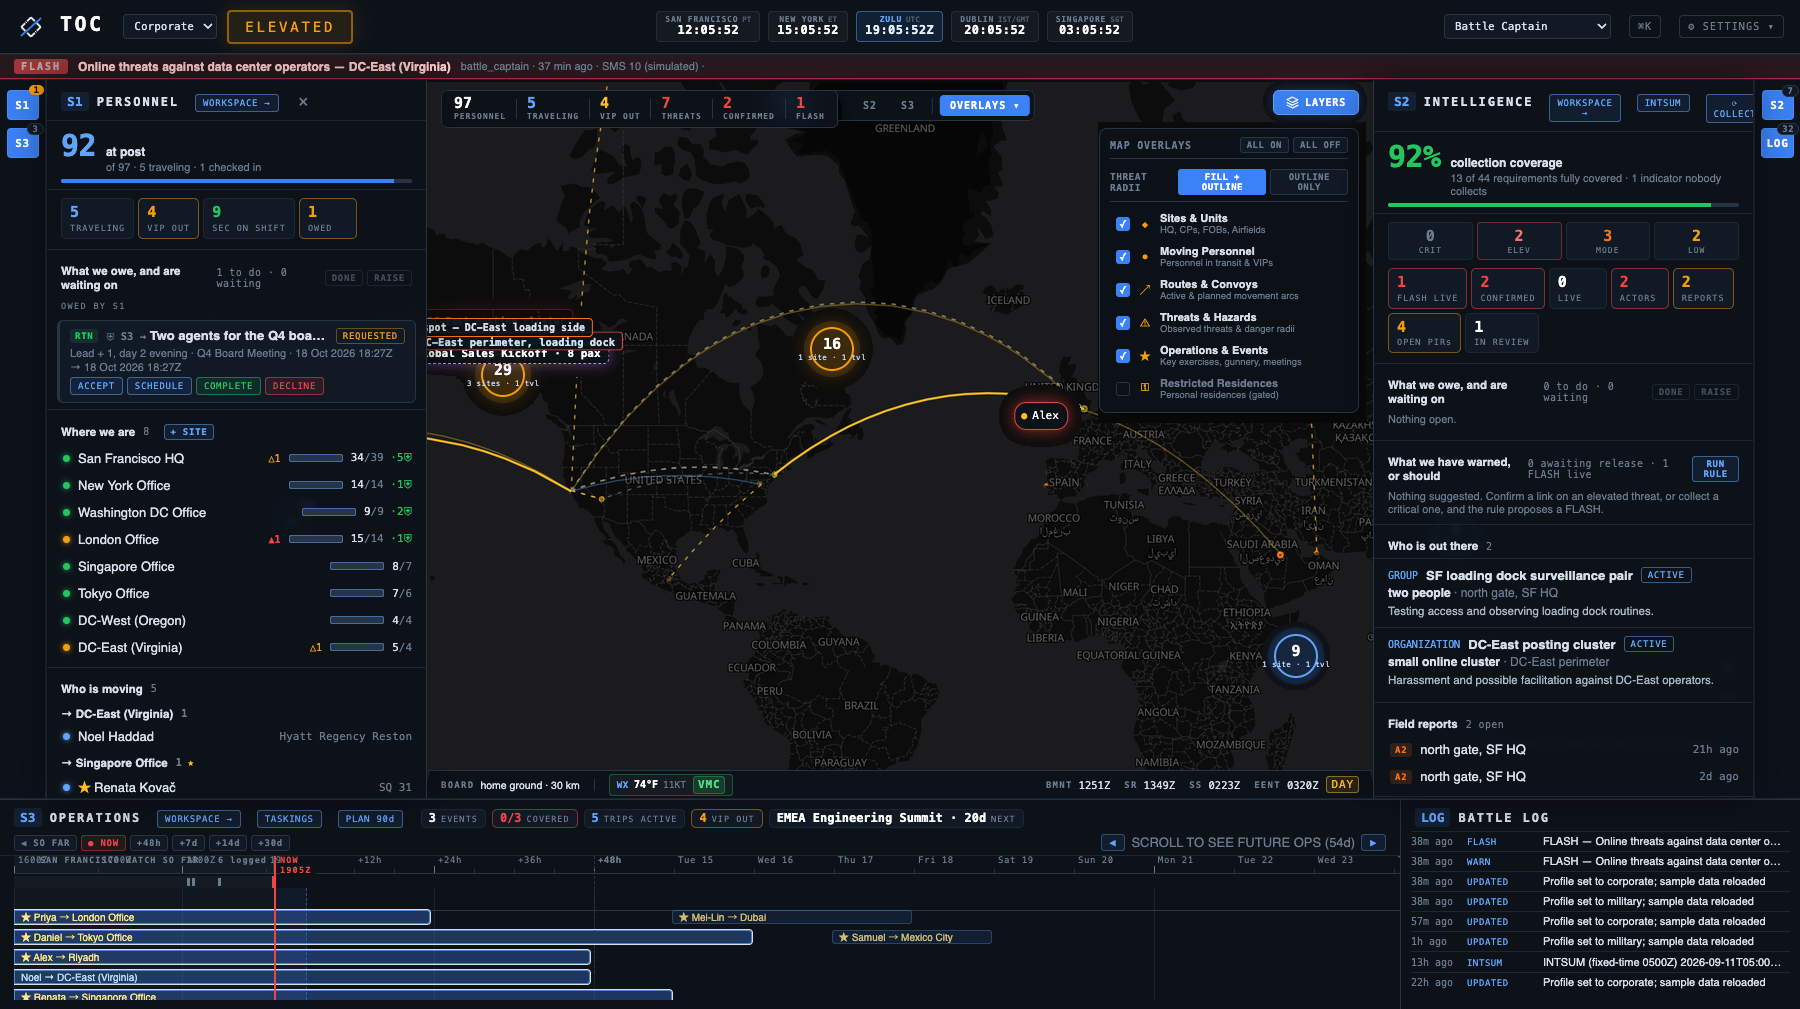Click the Operations & Events star icon
The image size is (1800, 1009).
click(1145, 356)
